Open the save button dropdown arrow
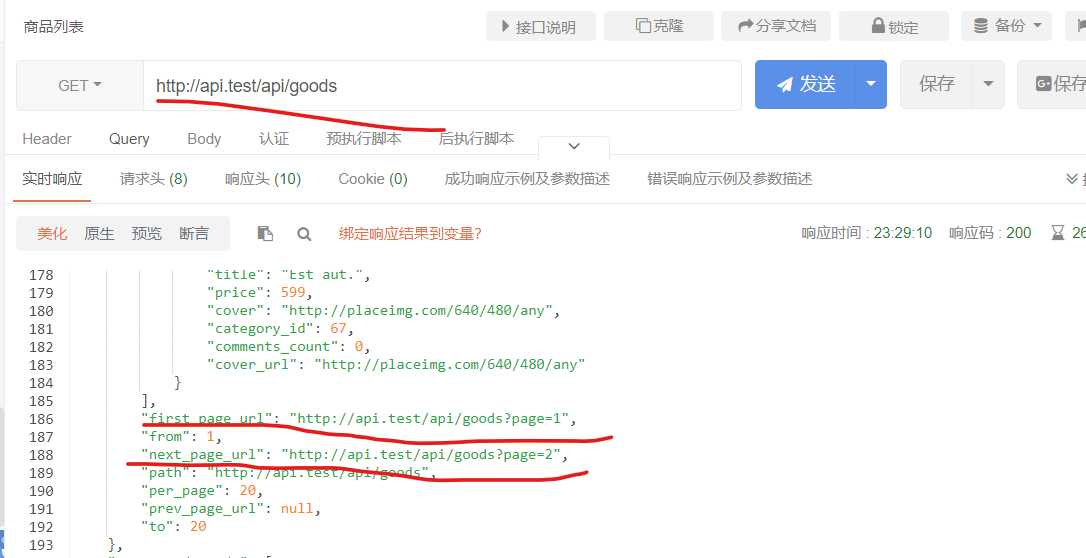The image size is (1086, 558). coord(988,84)
